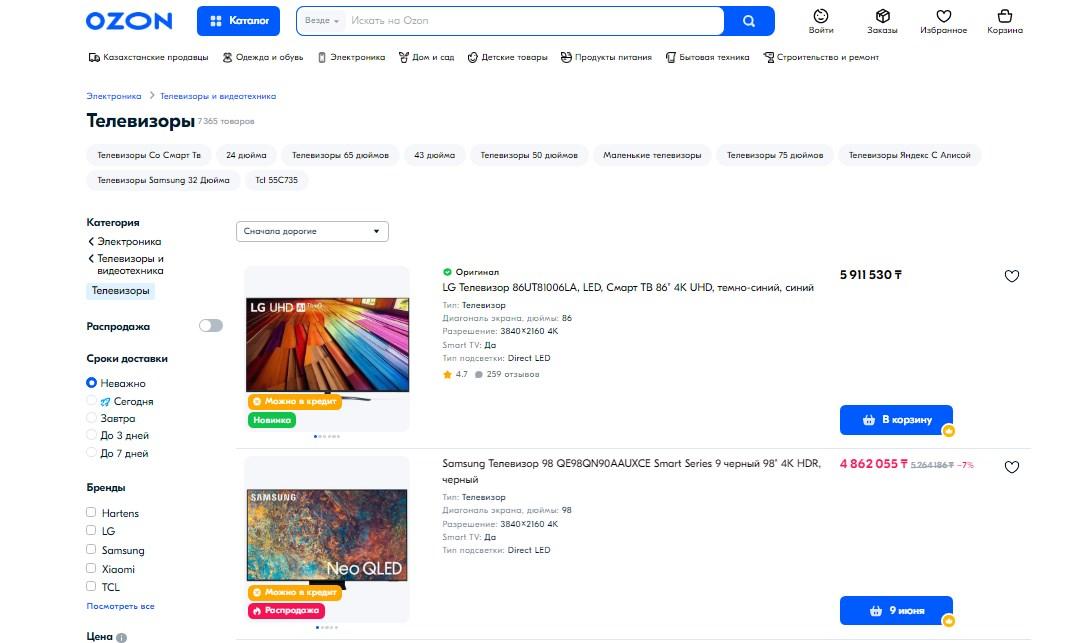Open Одежда и обувь category
Screen dimensions: 1091x643
263,57
